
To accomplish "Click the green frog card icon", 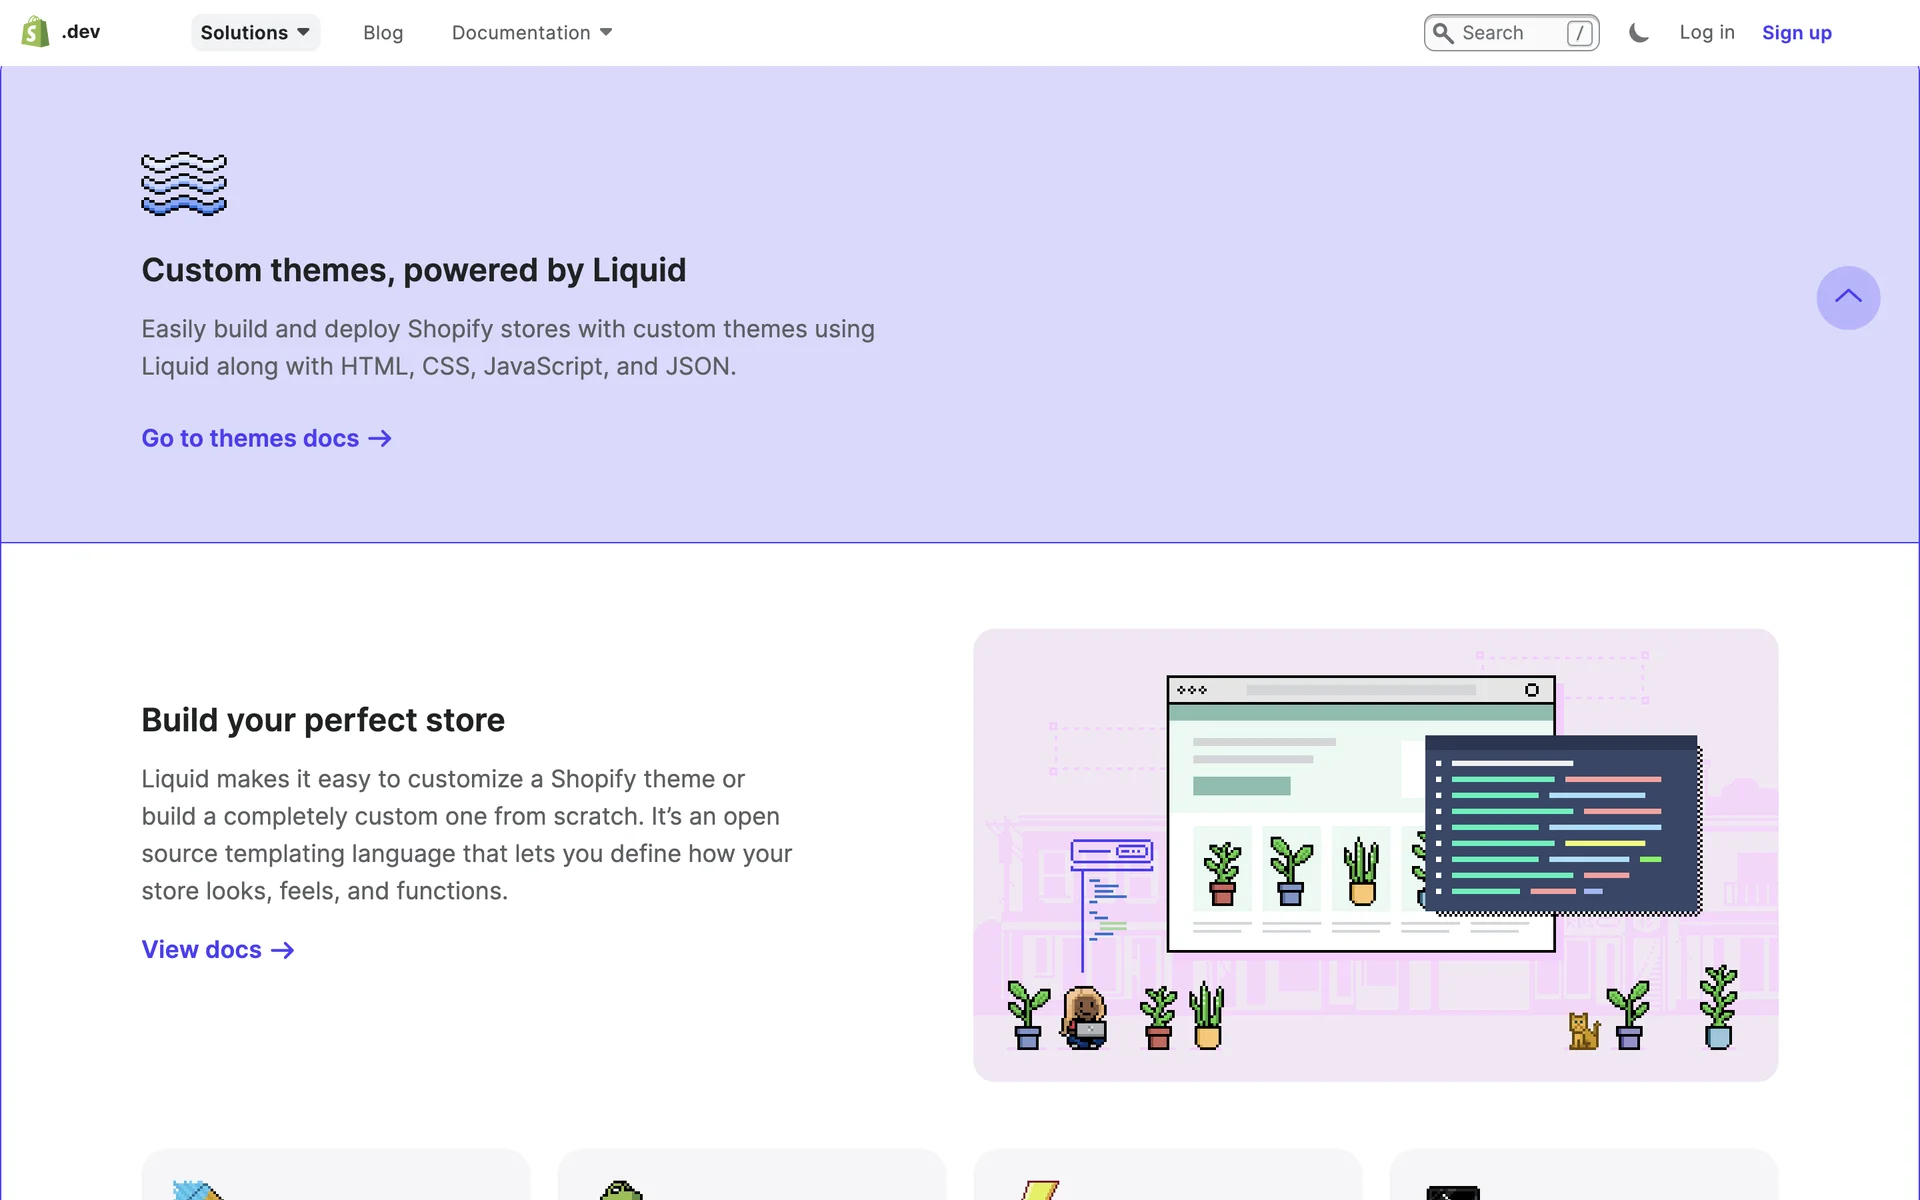I will (x=621, y=1190).
